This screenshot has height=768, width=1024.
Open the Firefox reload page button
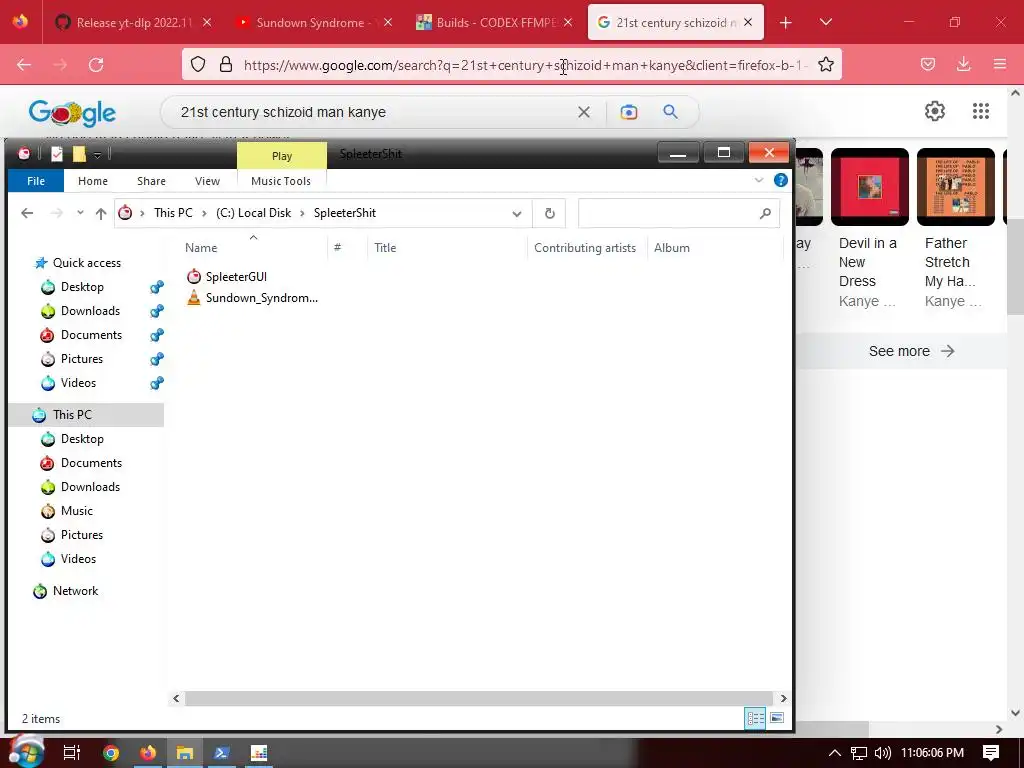96,65
